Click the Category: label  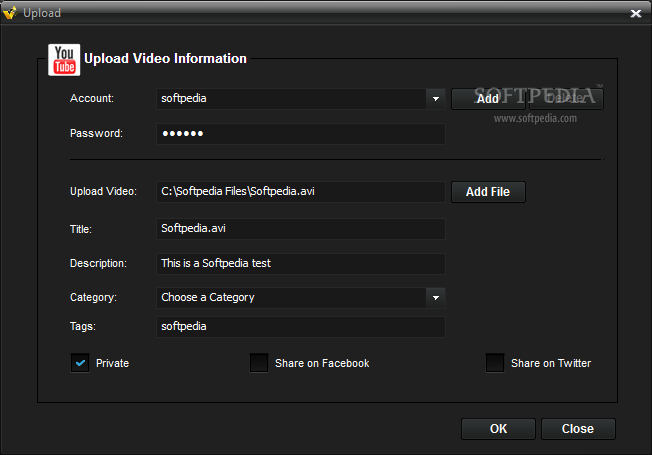[x=93, y=297]
